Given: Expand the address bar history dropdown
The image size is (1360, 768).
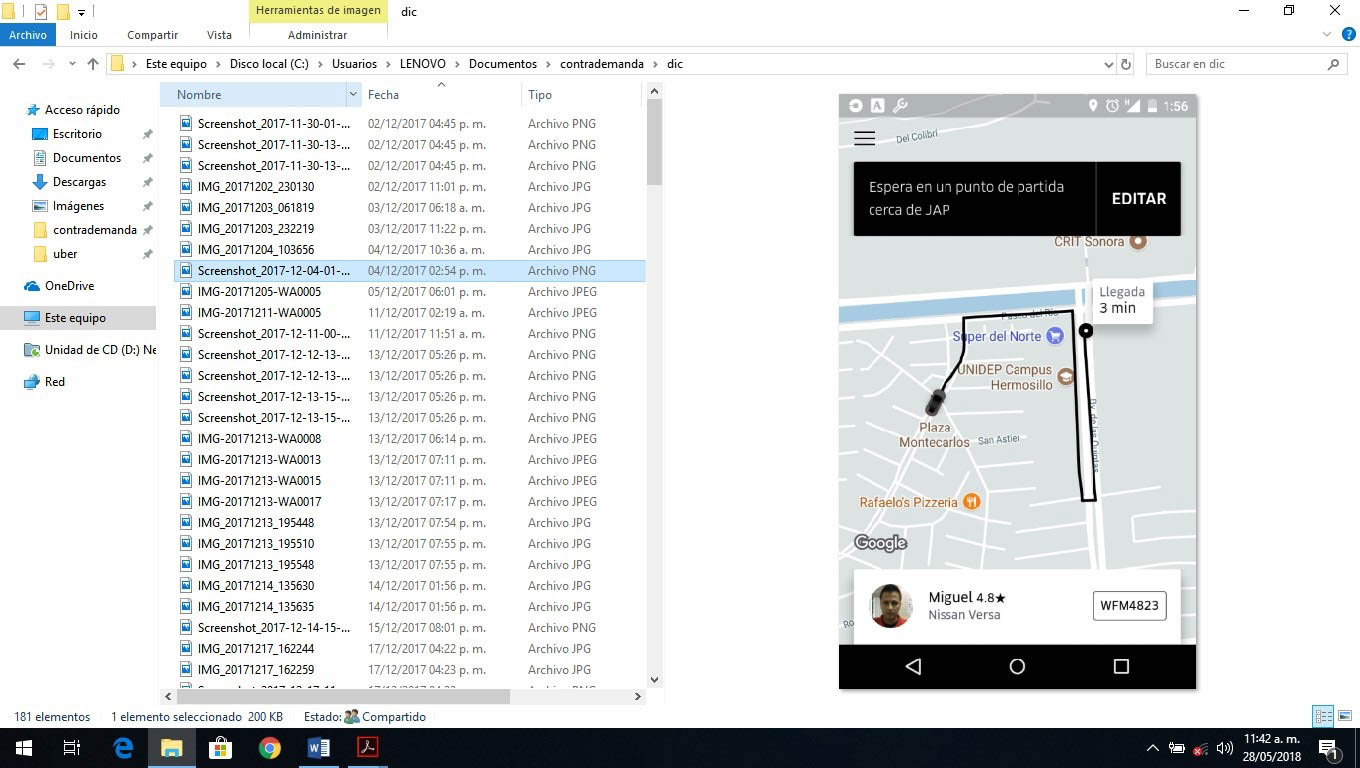Looking at the screenshot, I should (x=1108, y=64).
